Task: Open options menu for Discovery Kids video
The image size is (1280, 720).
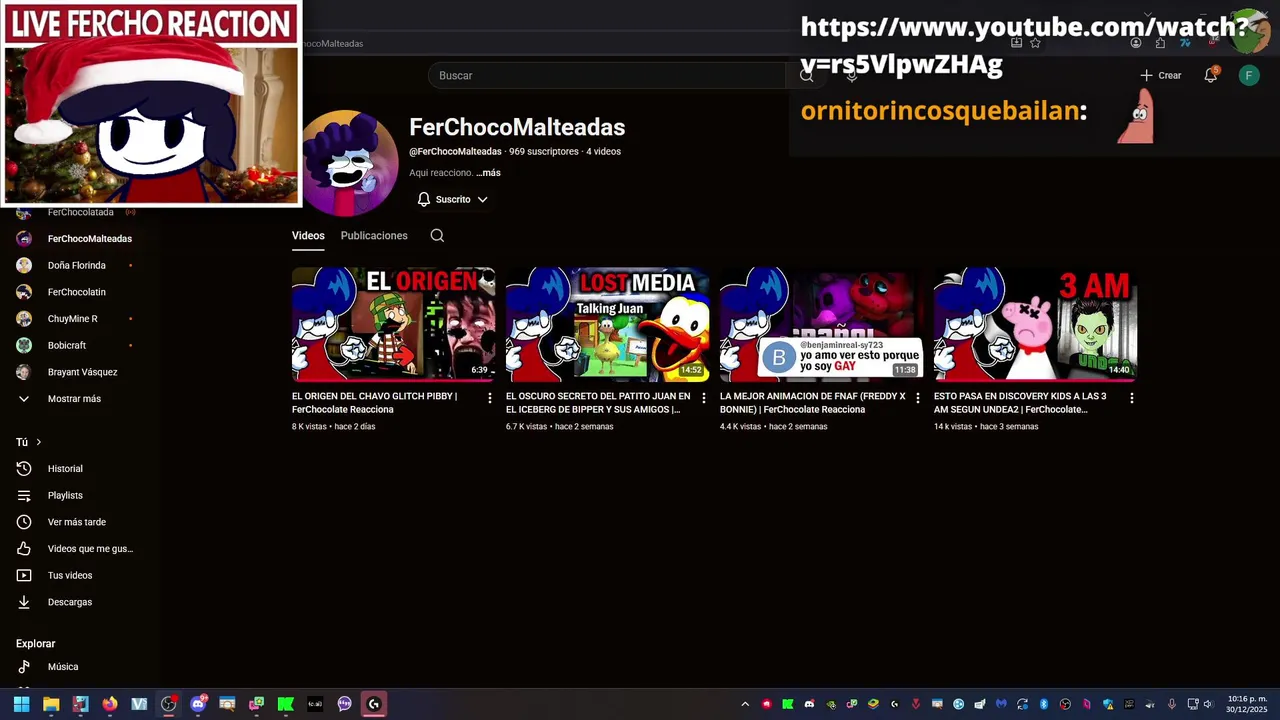Action: click(1132, 398)
